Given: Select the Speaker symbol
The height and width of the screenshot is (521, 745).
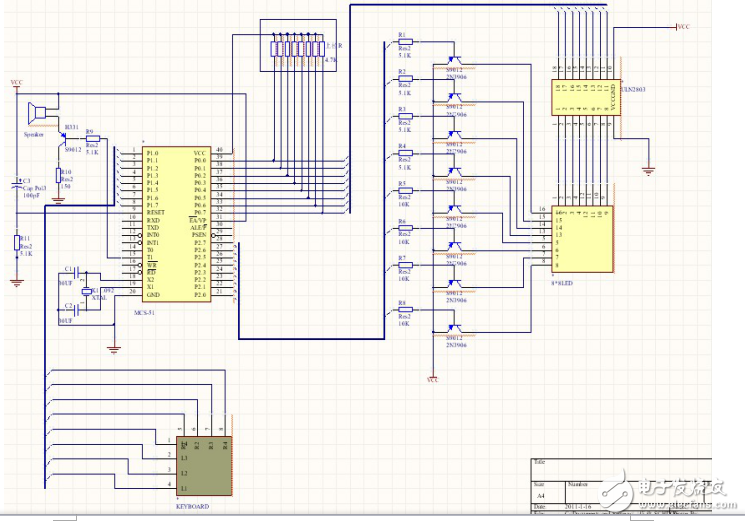Looking at the screenshot, I should tap(38, 112).
